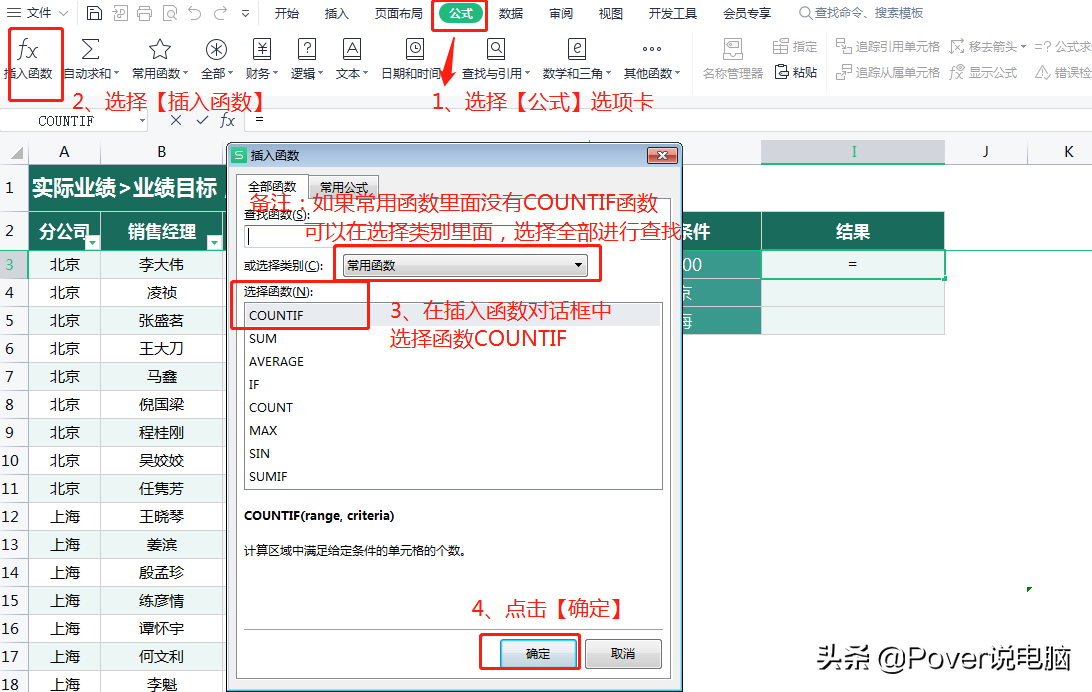Expand the quick access toolbar customize arrow
Image resolution: width=1092 pixels, height=692 pixels.
click(x=245, y=13)
